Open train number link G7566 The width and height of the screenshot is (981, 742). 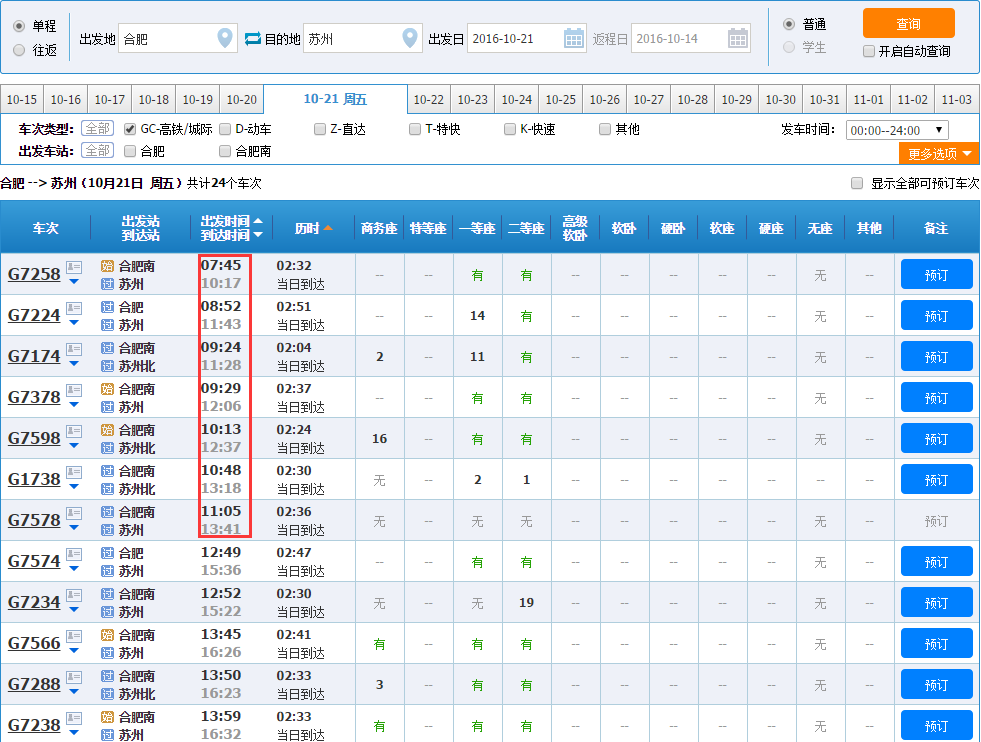[34, 643]
